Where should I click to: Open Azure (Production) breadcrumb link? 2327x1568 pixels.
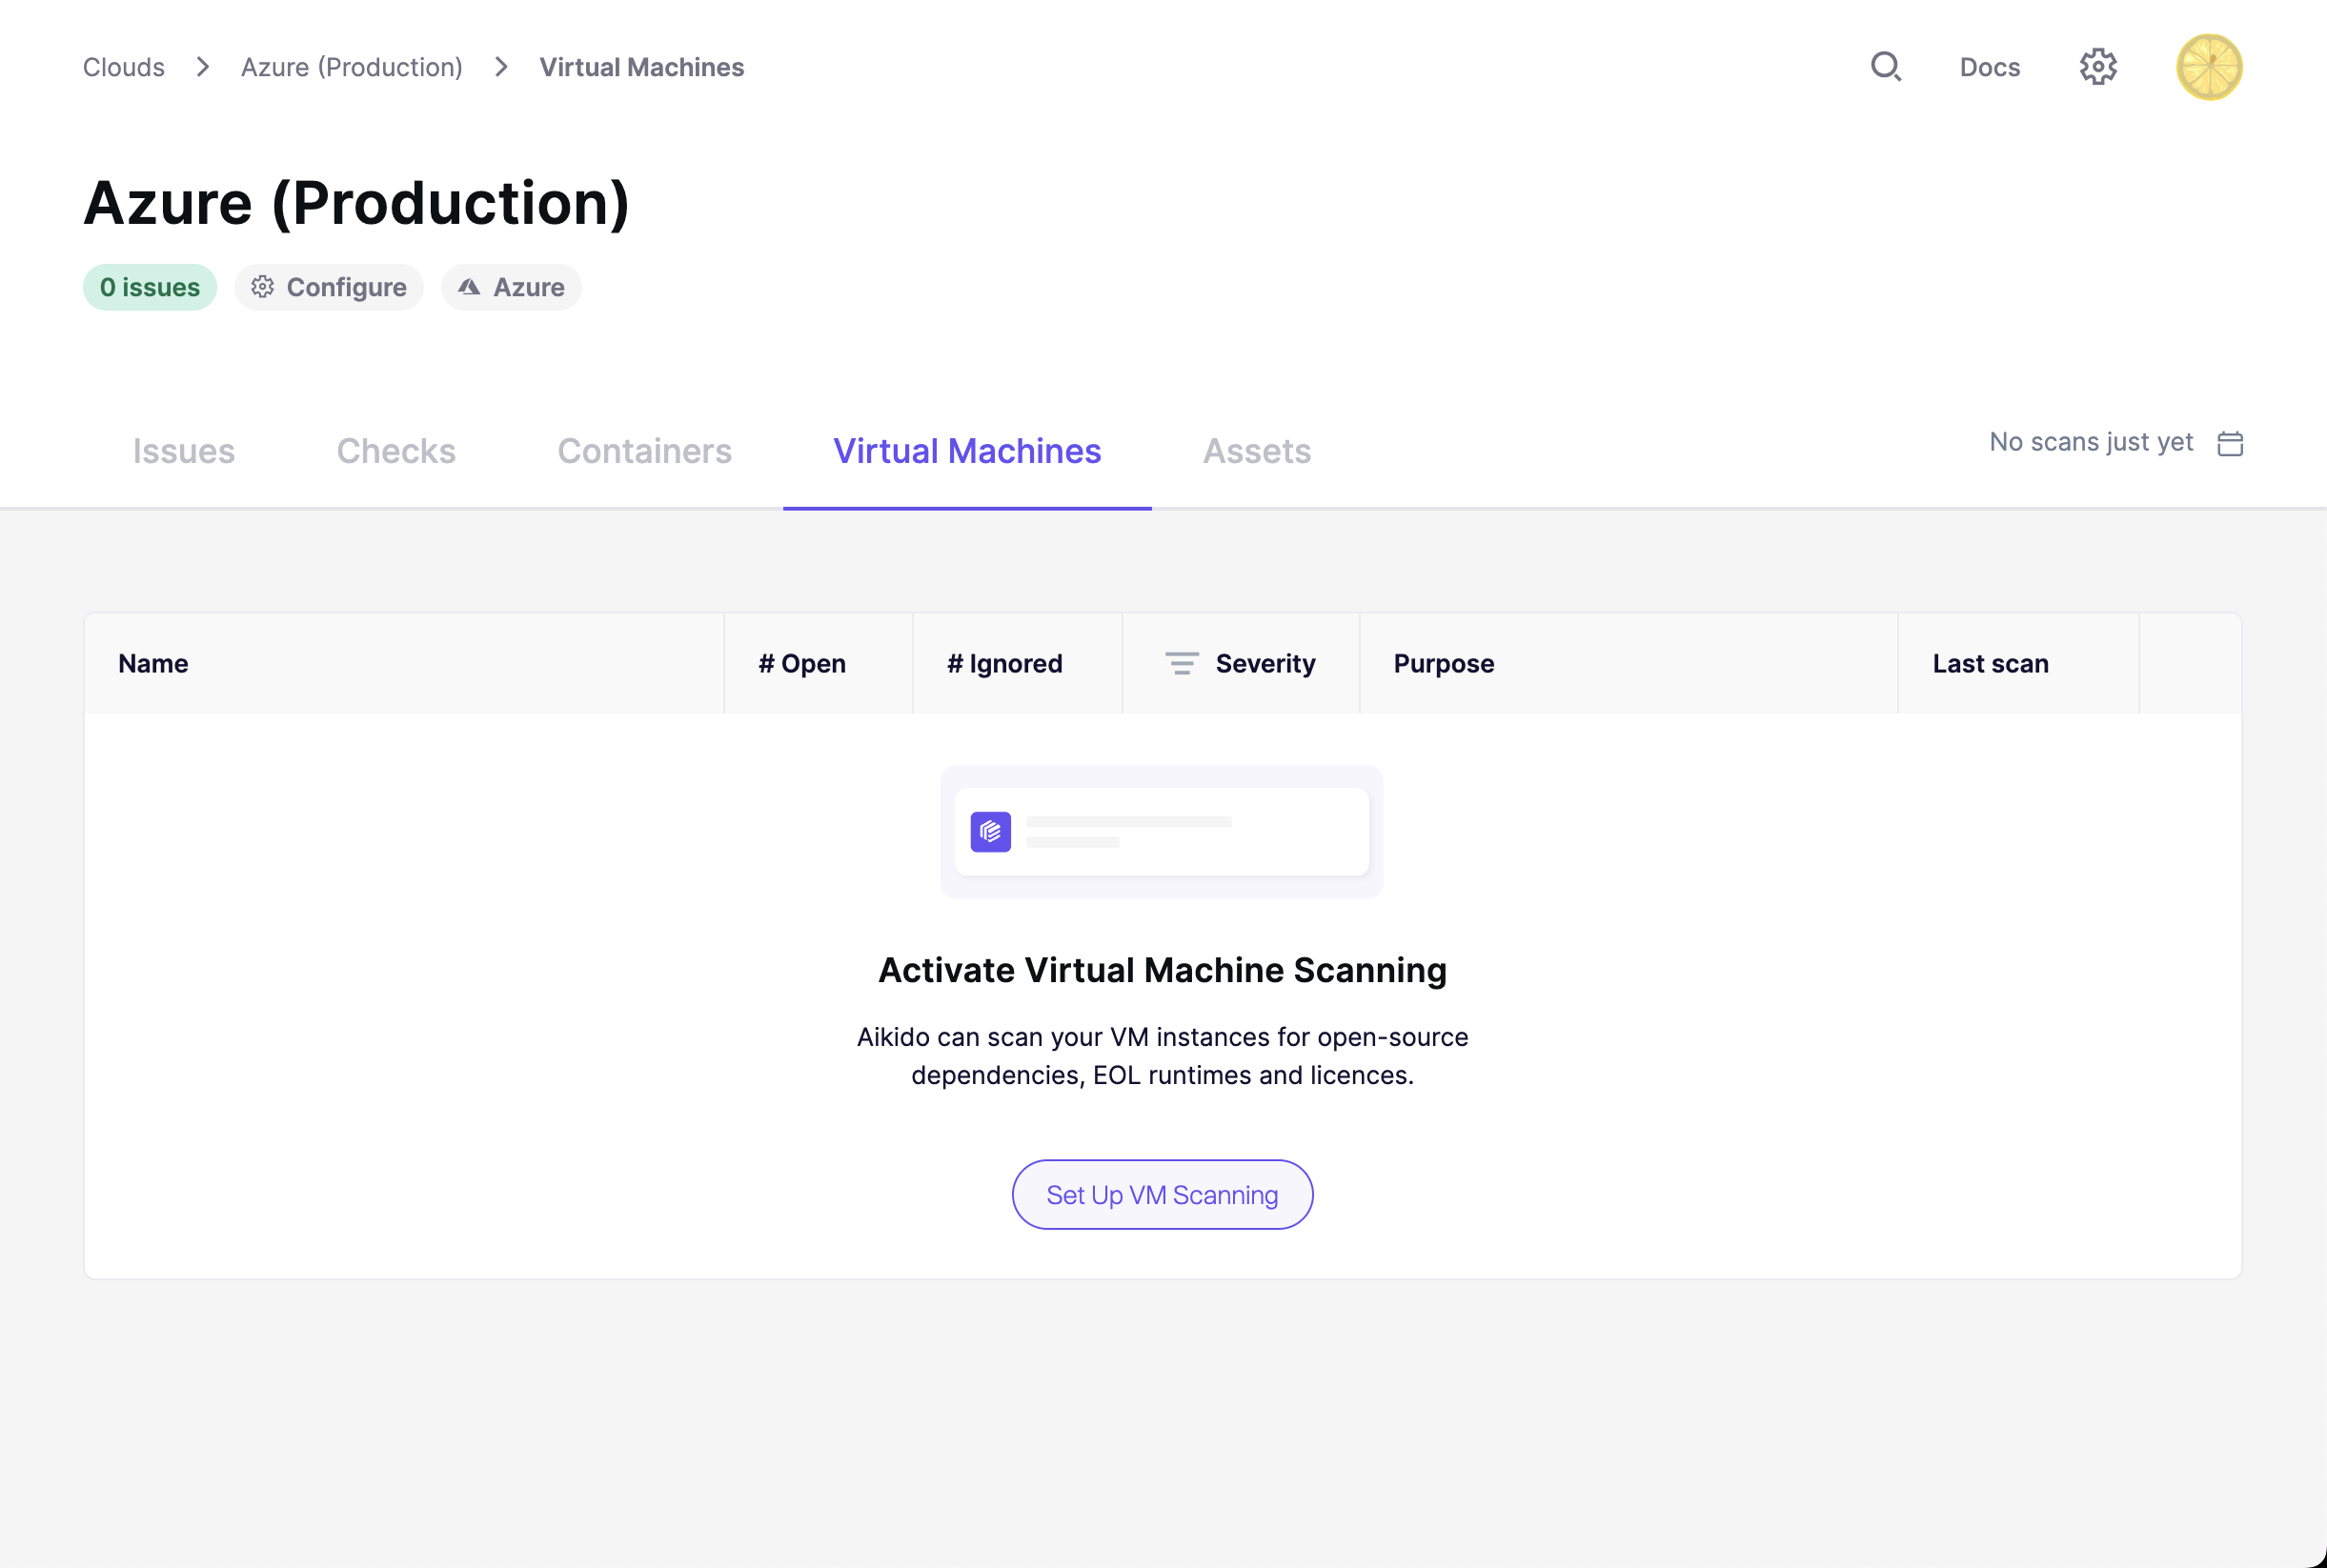[x=352, y=67]
